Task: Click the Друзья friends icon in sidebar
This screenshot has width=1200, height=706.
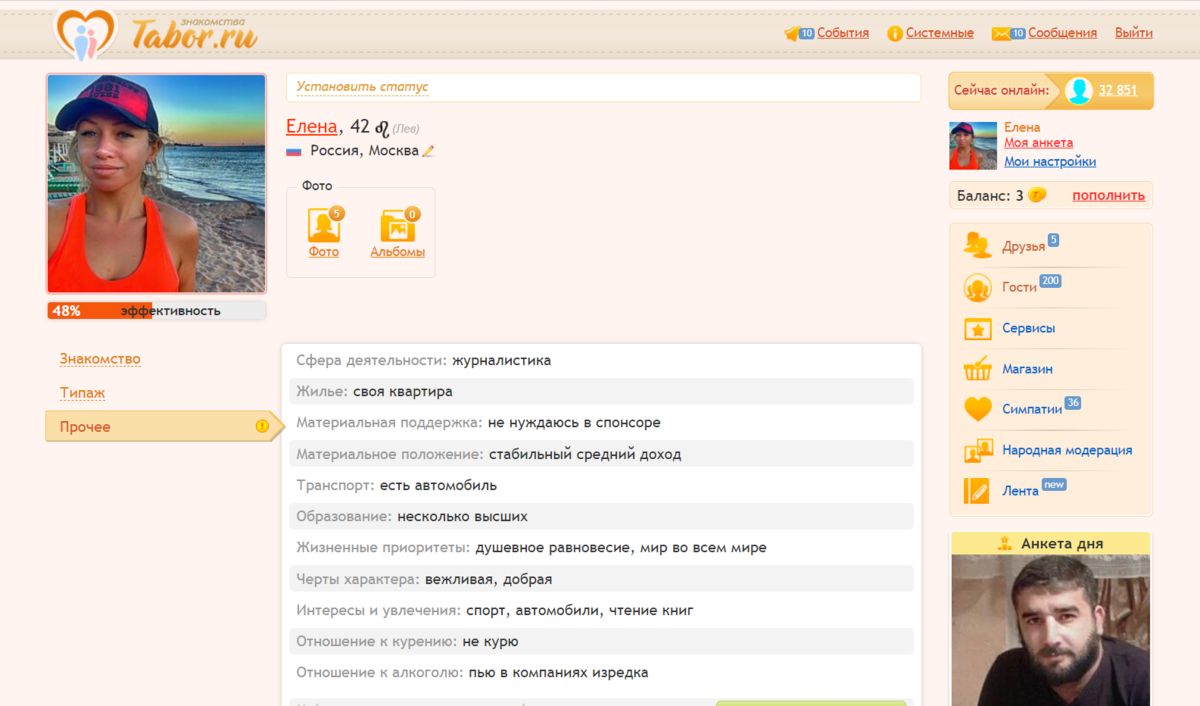Action: (x=977, y=245)
